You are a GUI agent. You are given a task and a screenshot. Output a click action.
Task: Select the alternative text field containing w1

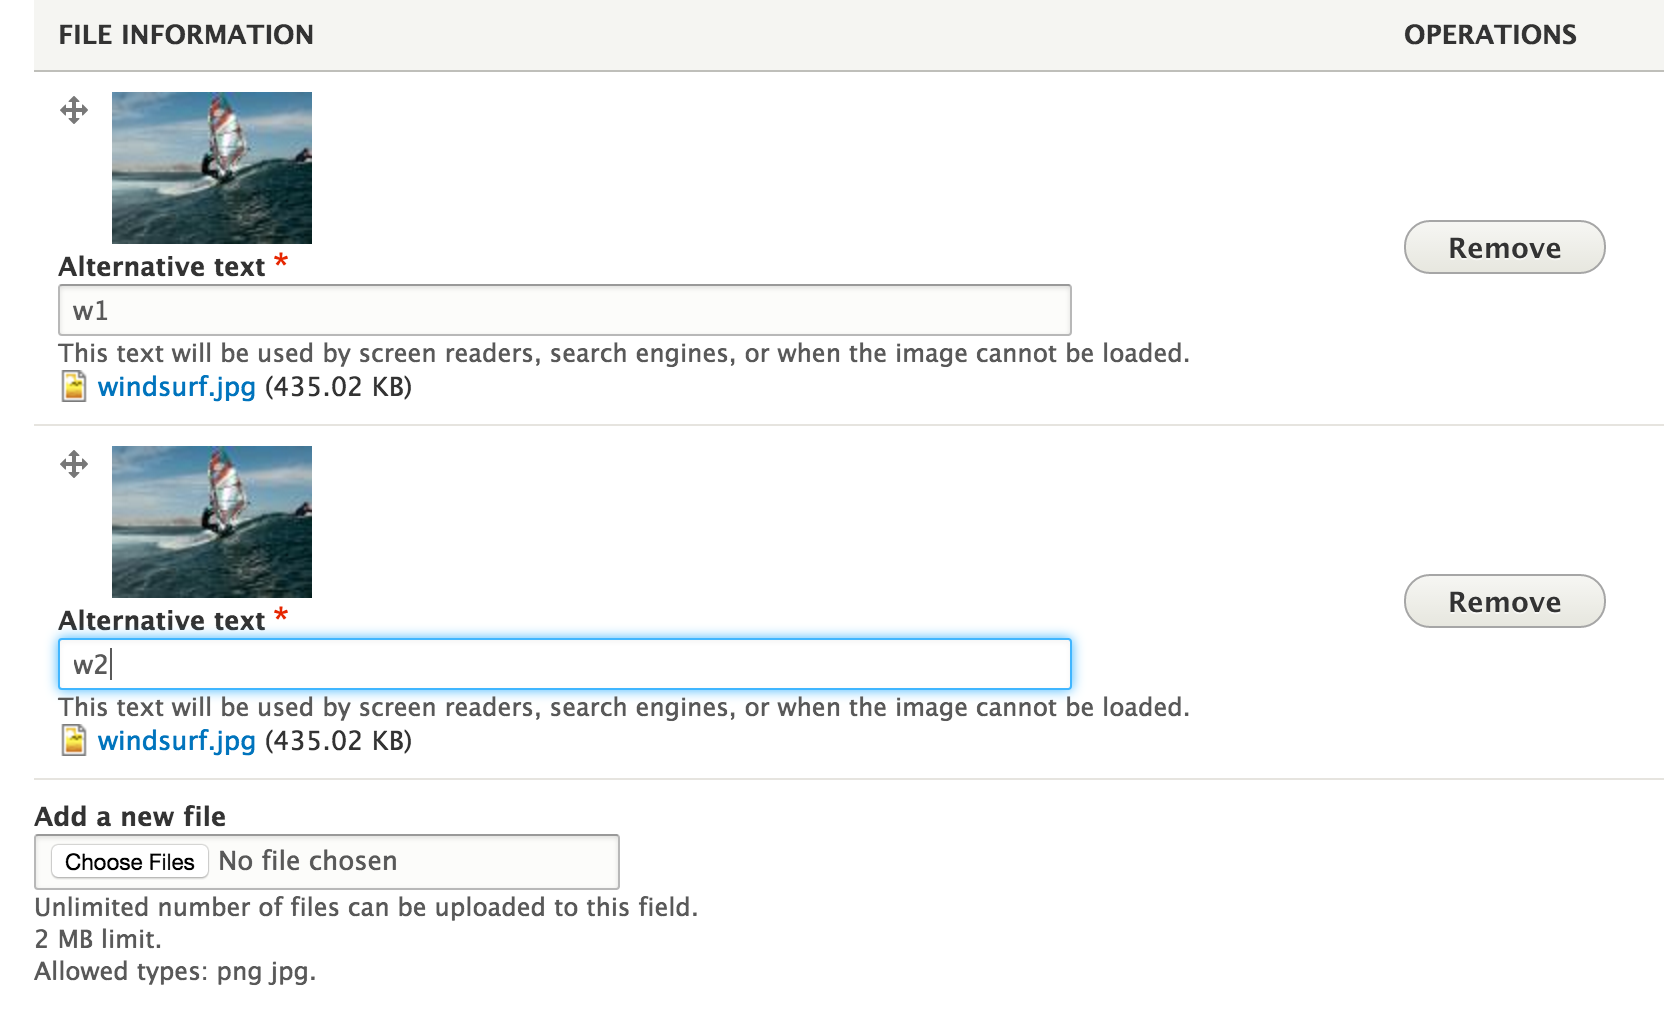point(564,310)
